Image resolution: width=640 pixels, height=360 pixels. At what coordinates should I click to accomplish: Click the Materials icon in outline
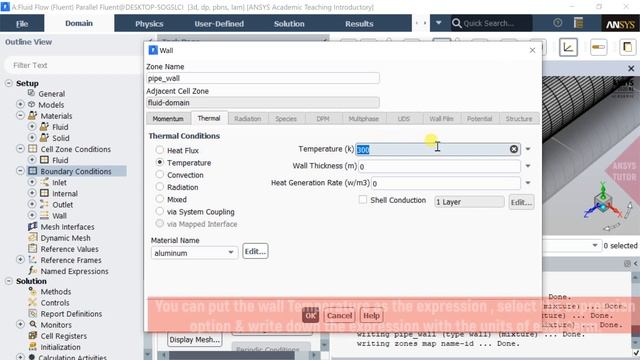click(x=32, y=116)
